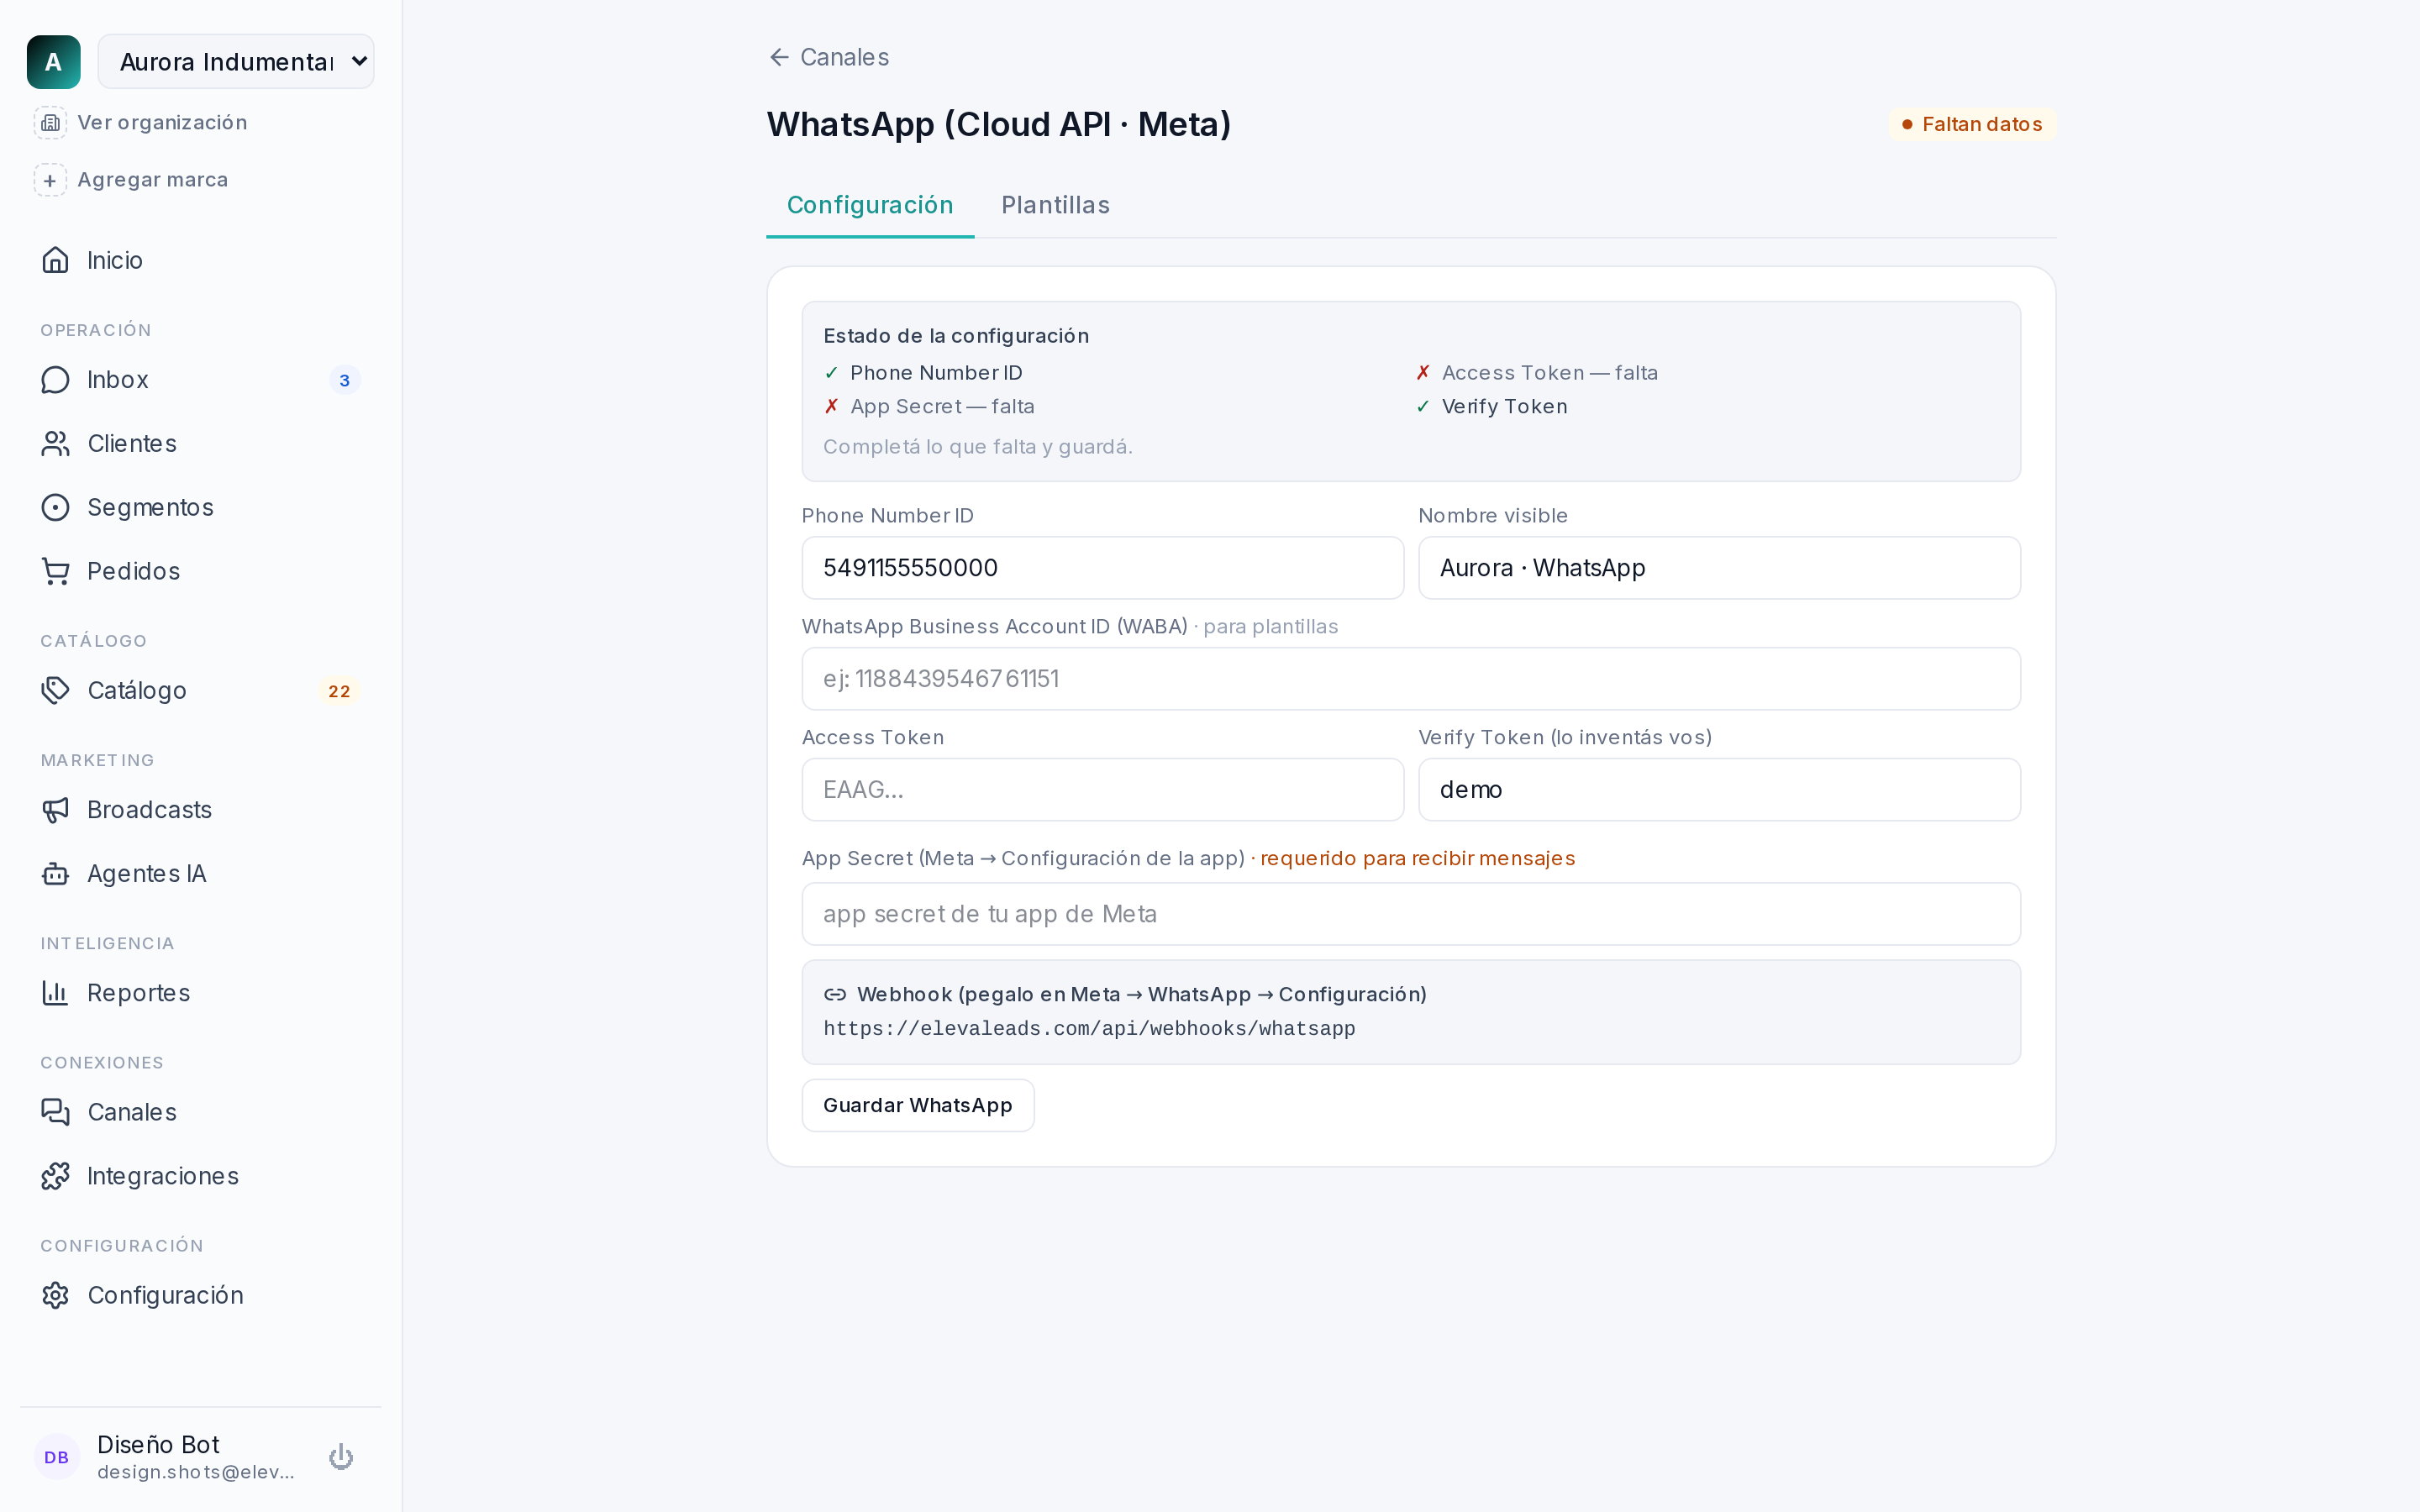The width and height of the screenshot is (2420, 1512).
Task: Click the Phone Number ID input field
Action: [1103, 568]
